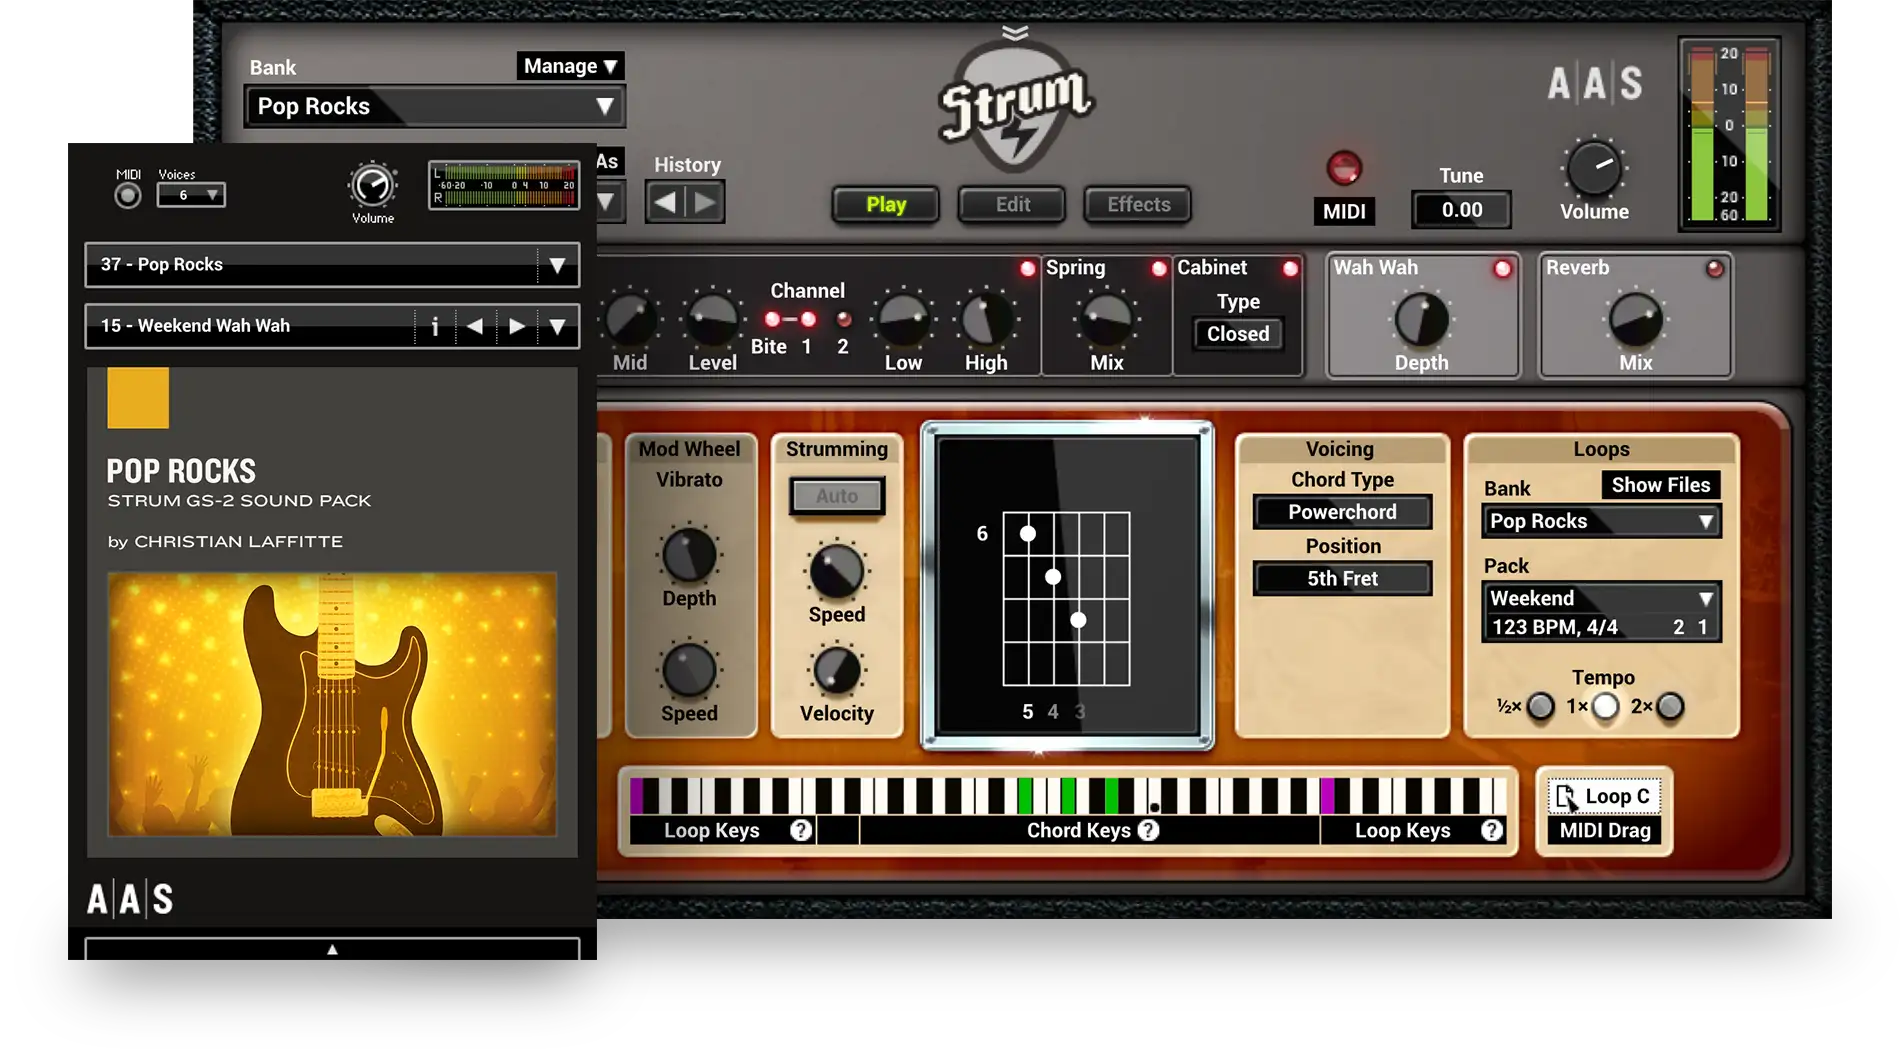This screenshot has height=1050, width=1900.
Task: Go to next preset with right arrow
Action: 516,326
